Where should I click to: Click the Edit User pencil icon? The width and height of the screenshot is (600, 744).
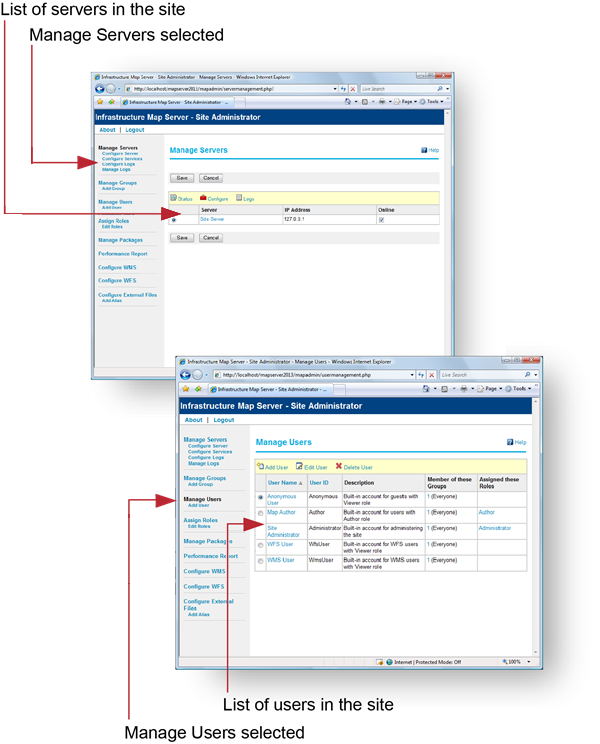click(299, 466)
